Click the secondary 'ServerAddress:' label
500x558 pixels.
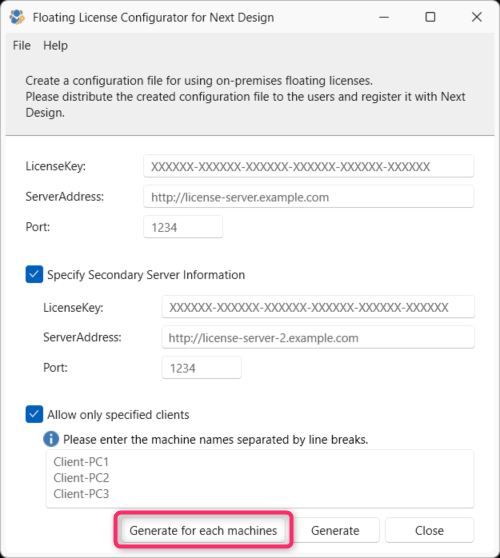coord(82,337)
